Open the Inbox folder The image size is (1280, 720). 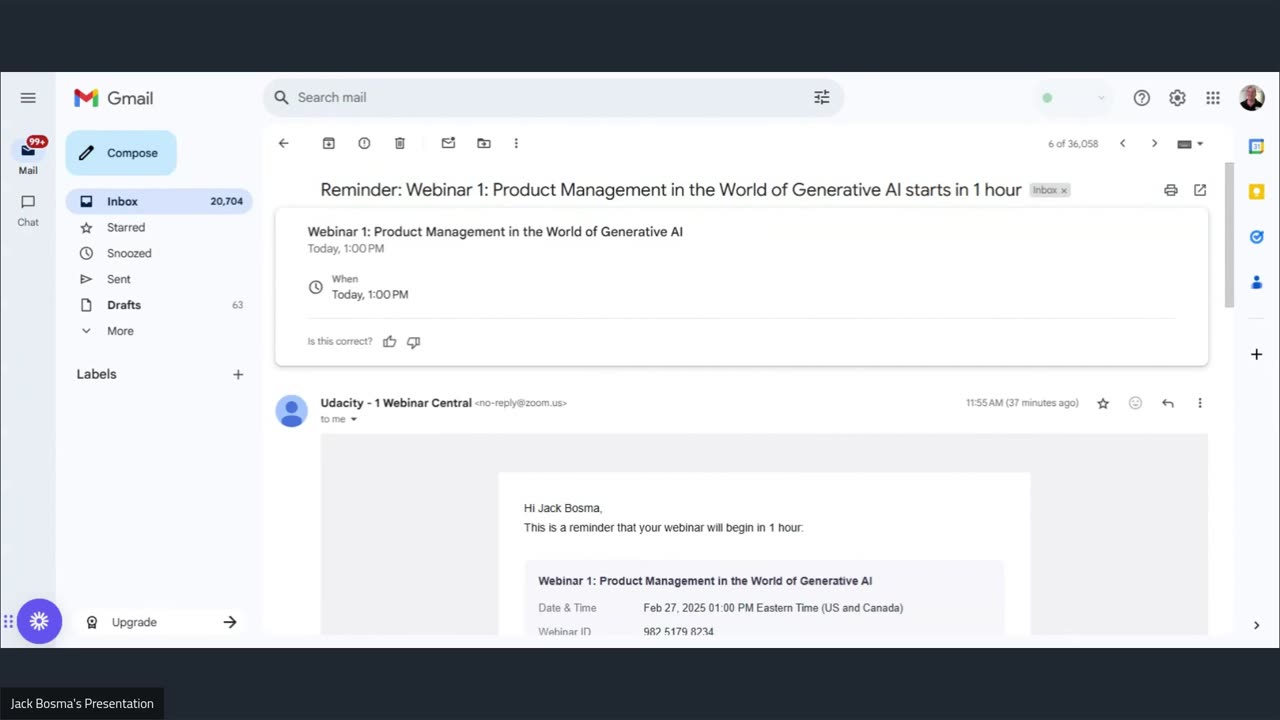159,201
